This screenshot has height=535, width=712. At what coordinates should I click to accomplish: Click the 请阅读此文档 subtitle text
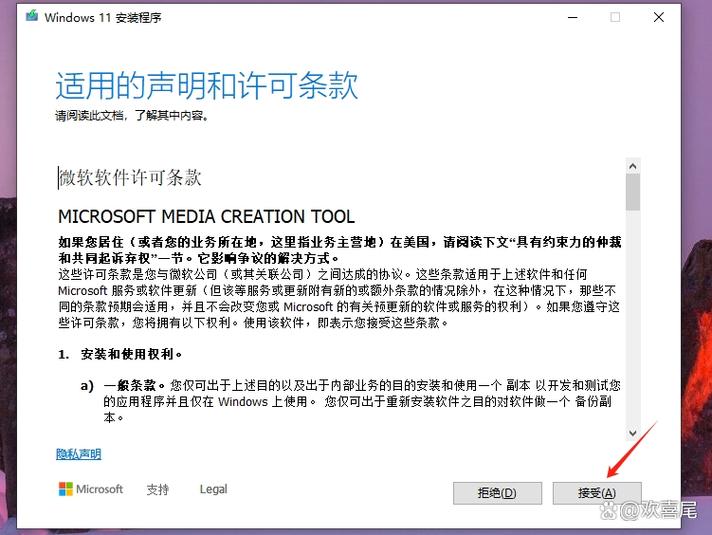click(132, 116)
